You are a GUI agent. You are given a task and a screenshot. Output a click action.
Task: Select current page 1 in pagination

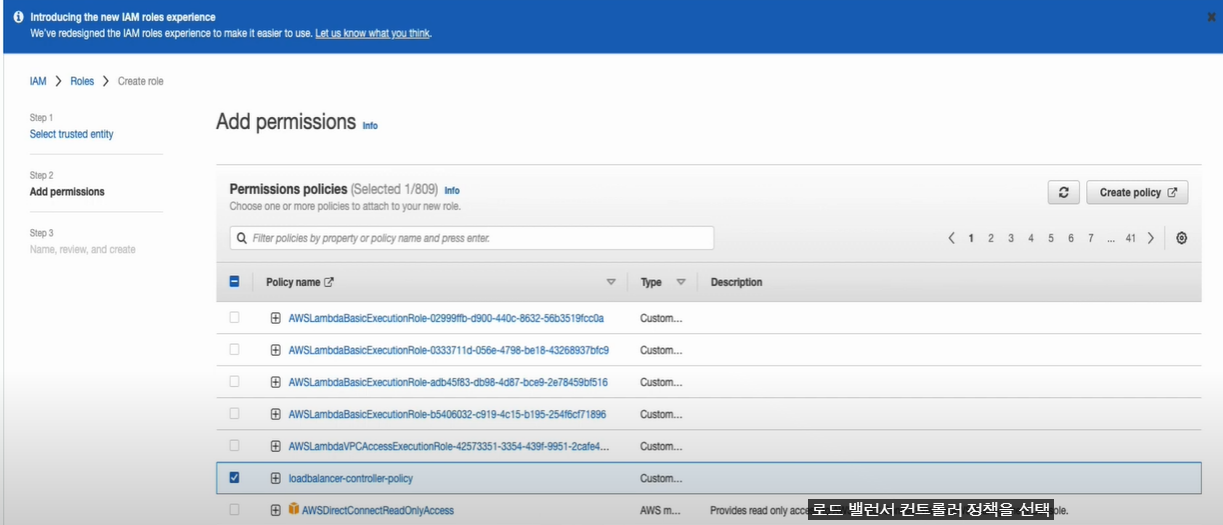point(971,238)
